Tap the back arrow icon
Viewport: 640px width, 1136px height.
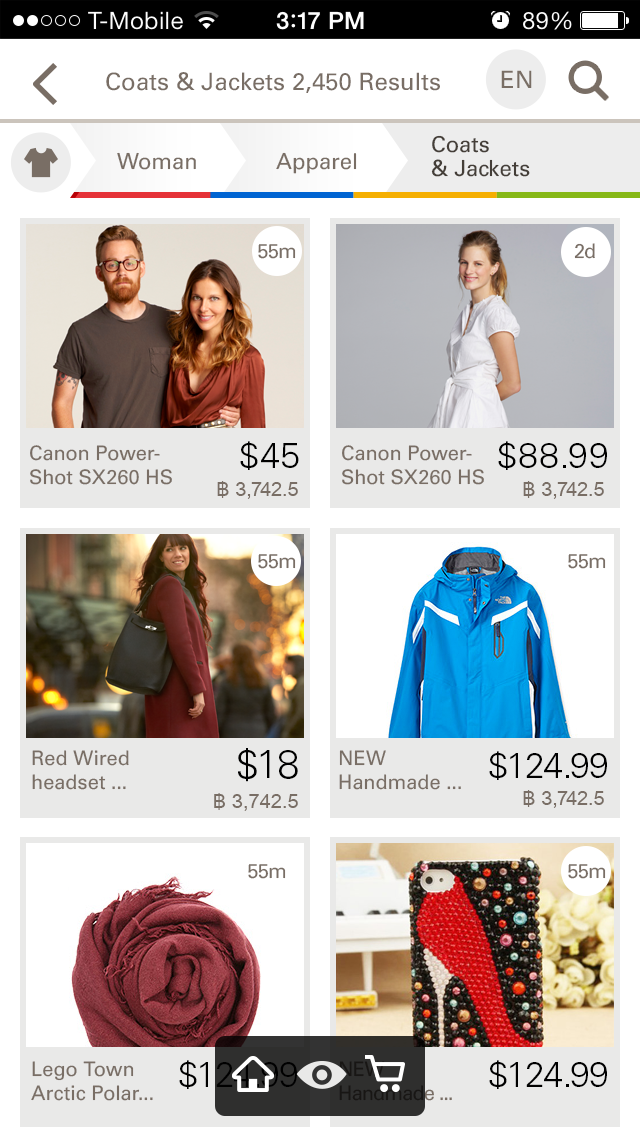click(x=44, y=83)
